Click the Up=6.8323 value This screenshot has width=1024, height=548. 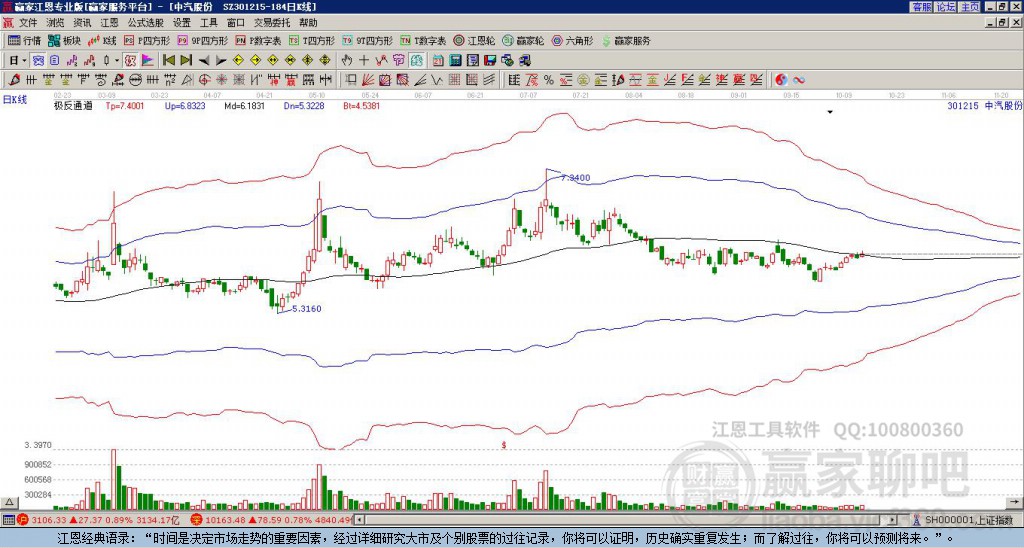coord(185,106)
